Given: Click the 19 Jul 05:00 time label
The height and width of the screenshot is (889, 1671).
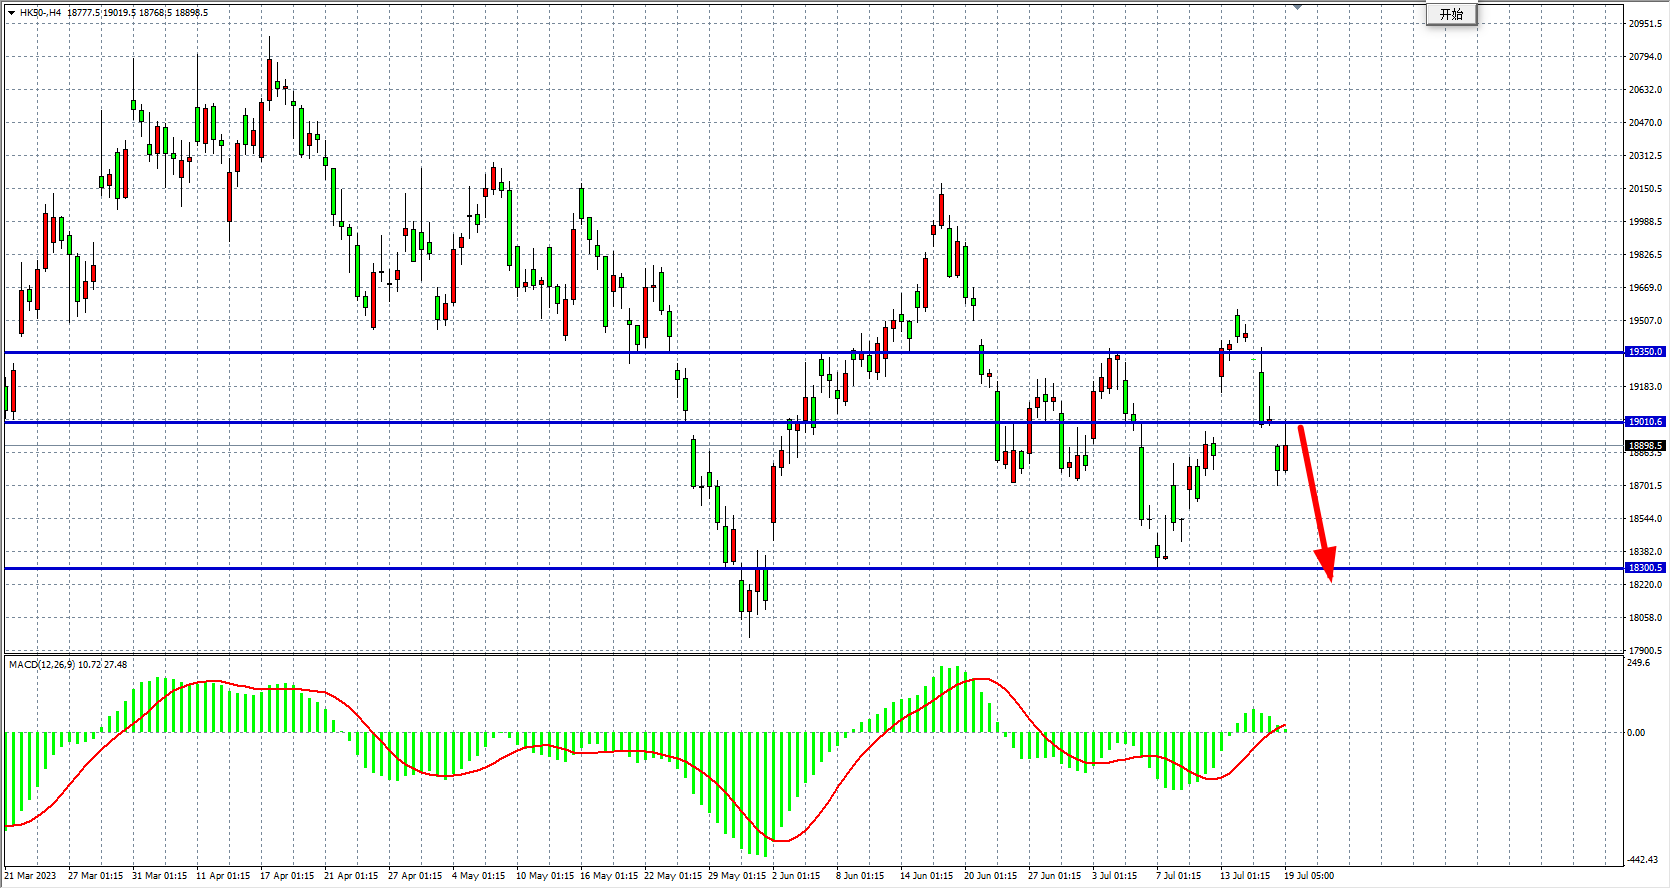Looking at the screenshot, I should pos(1308,876).
